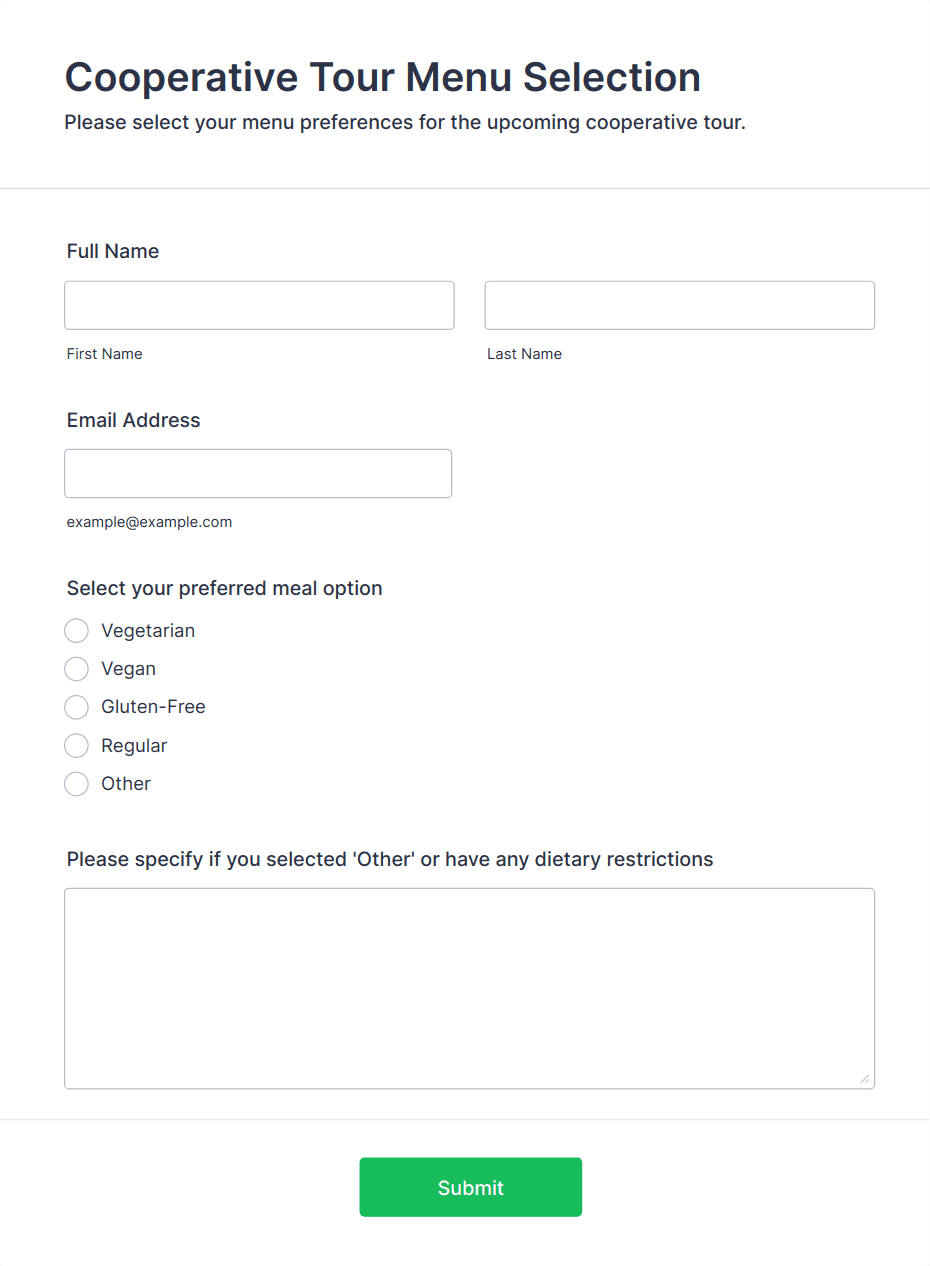930x1266 pixels.
Task: Select the Gluten-Free radio button
Action: 77,707
